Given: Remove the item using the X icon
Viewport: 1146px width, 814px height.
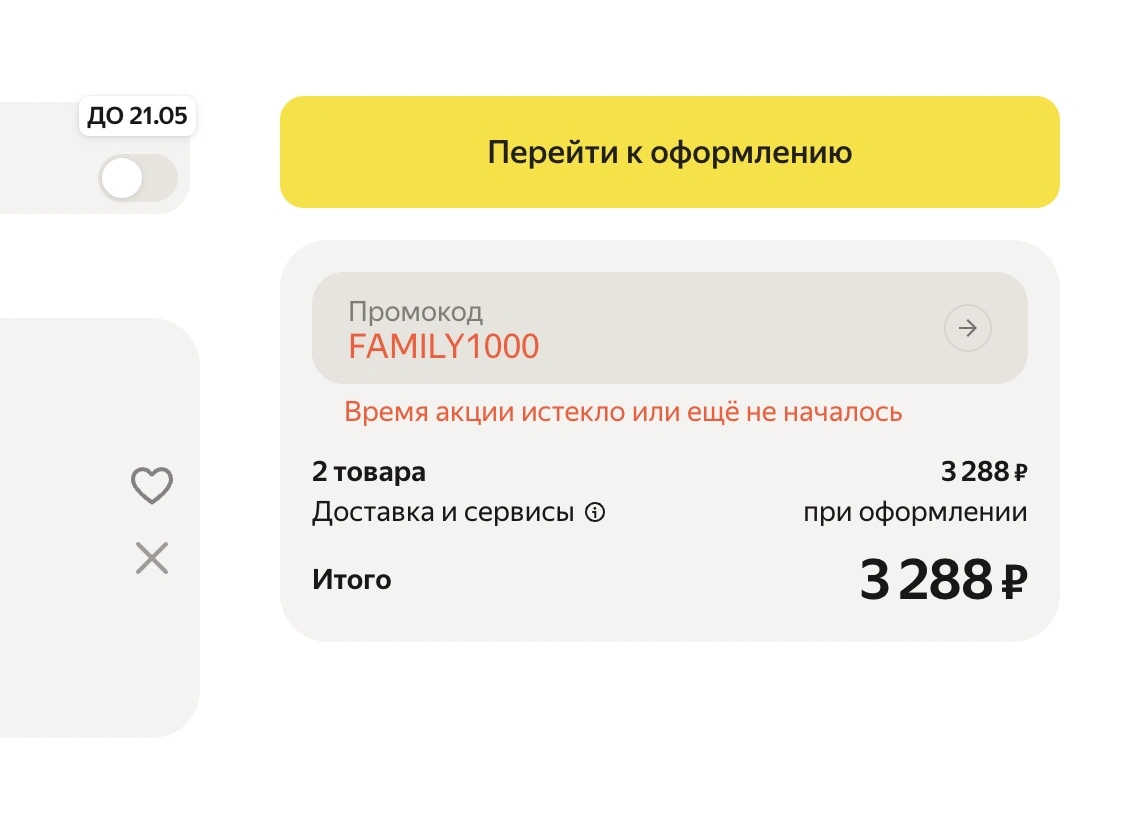Looking at the screenshot, I should tap(152, 558).
